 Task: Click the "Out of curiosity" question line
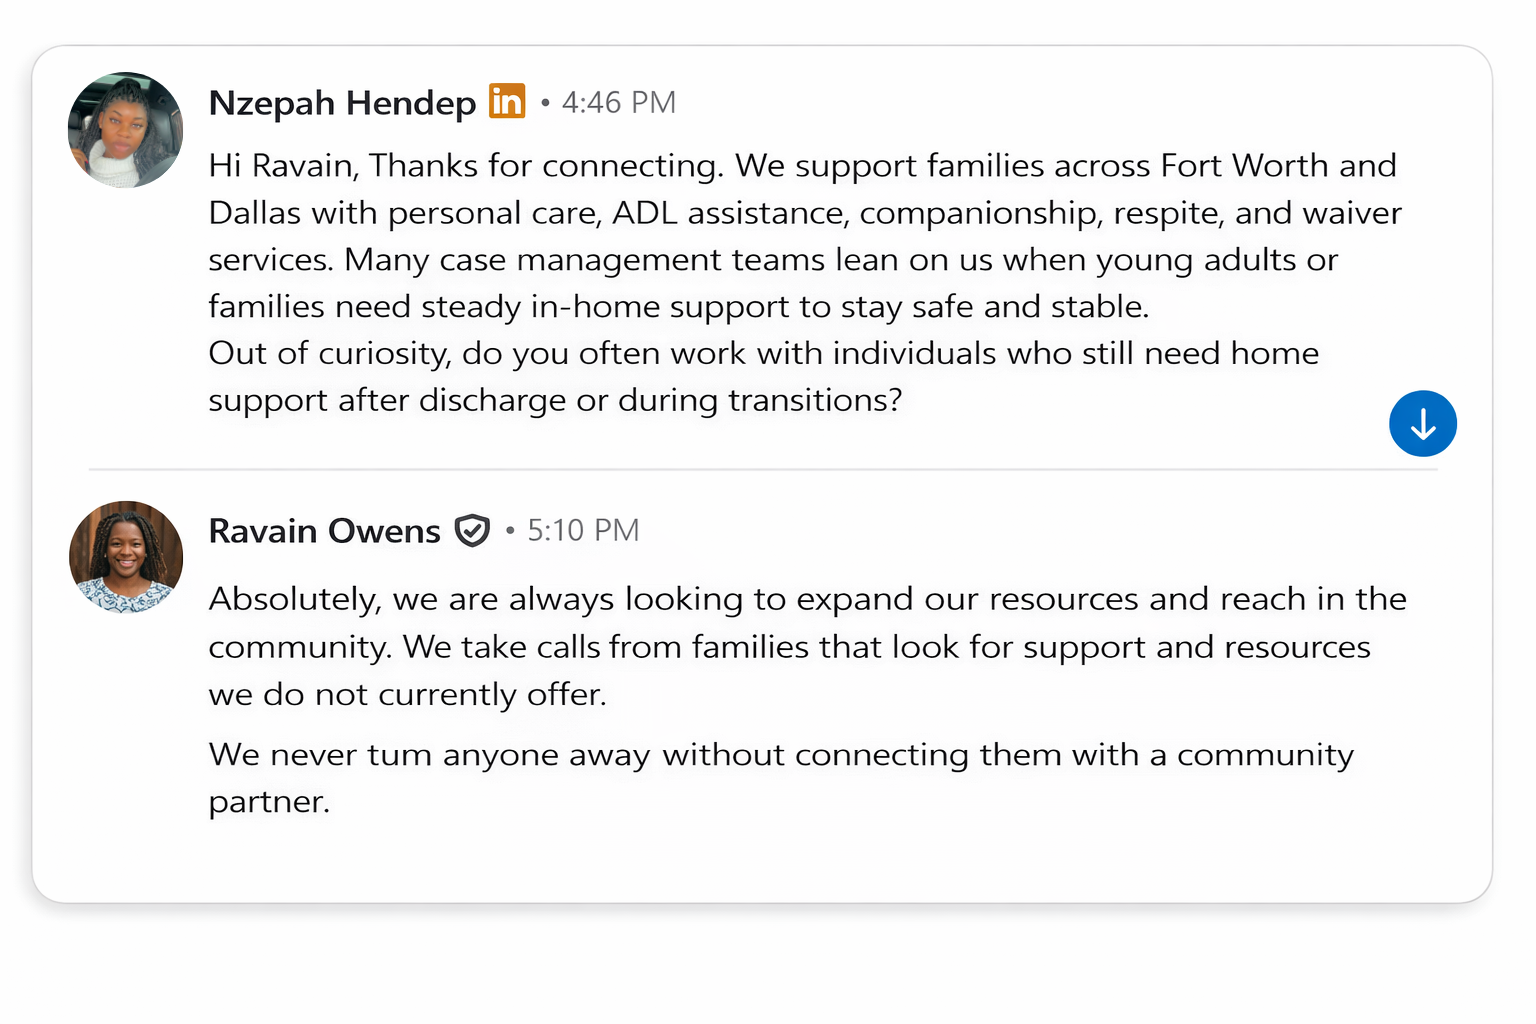tap(763, 353)
